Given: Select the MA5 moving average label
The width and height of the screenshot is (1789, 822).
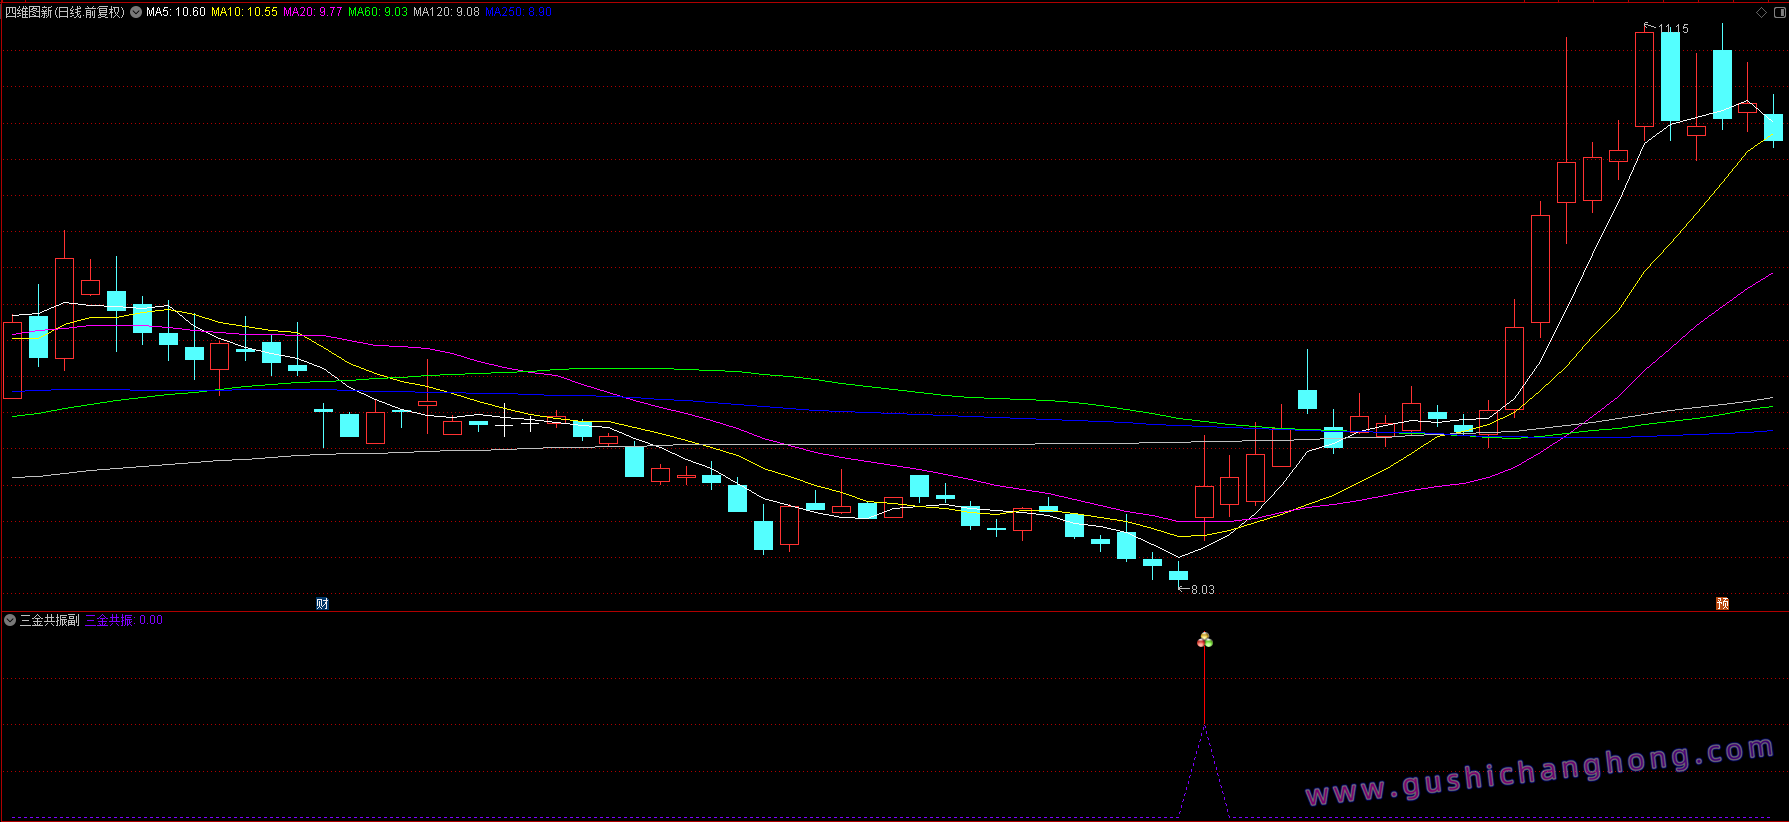Looking at the screenshot, I should [x=176, y=12].
